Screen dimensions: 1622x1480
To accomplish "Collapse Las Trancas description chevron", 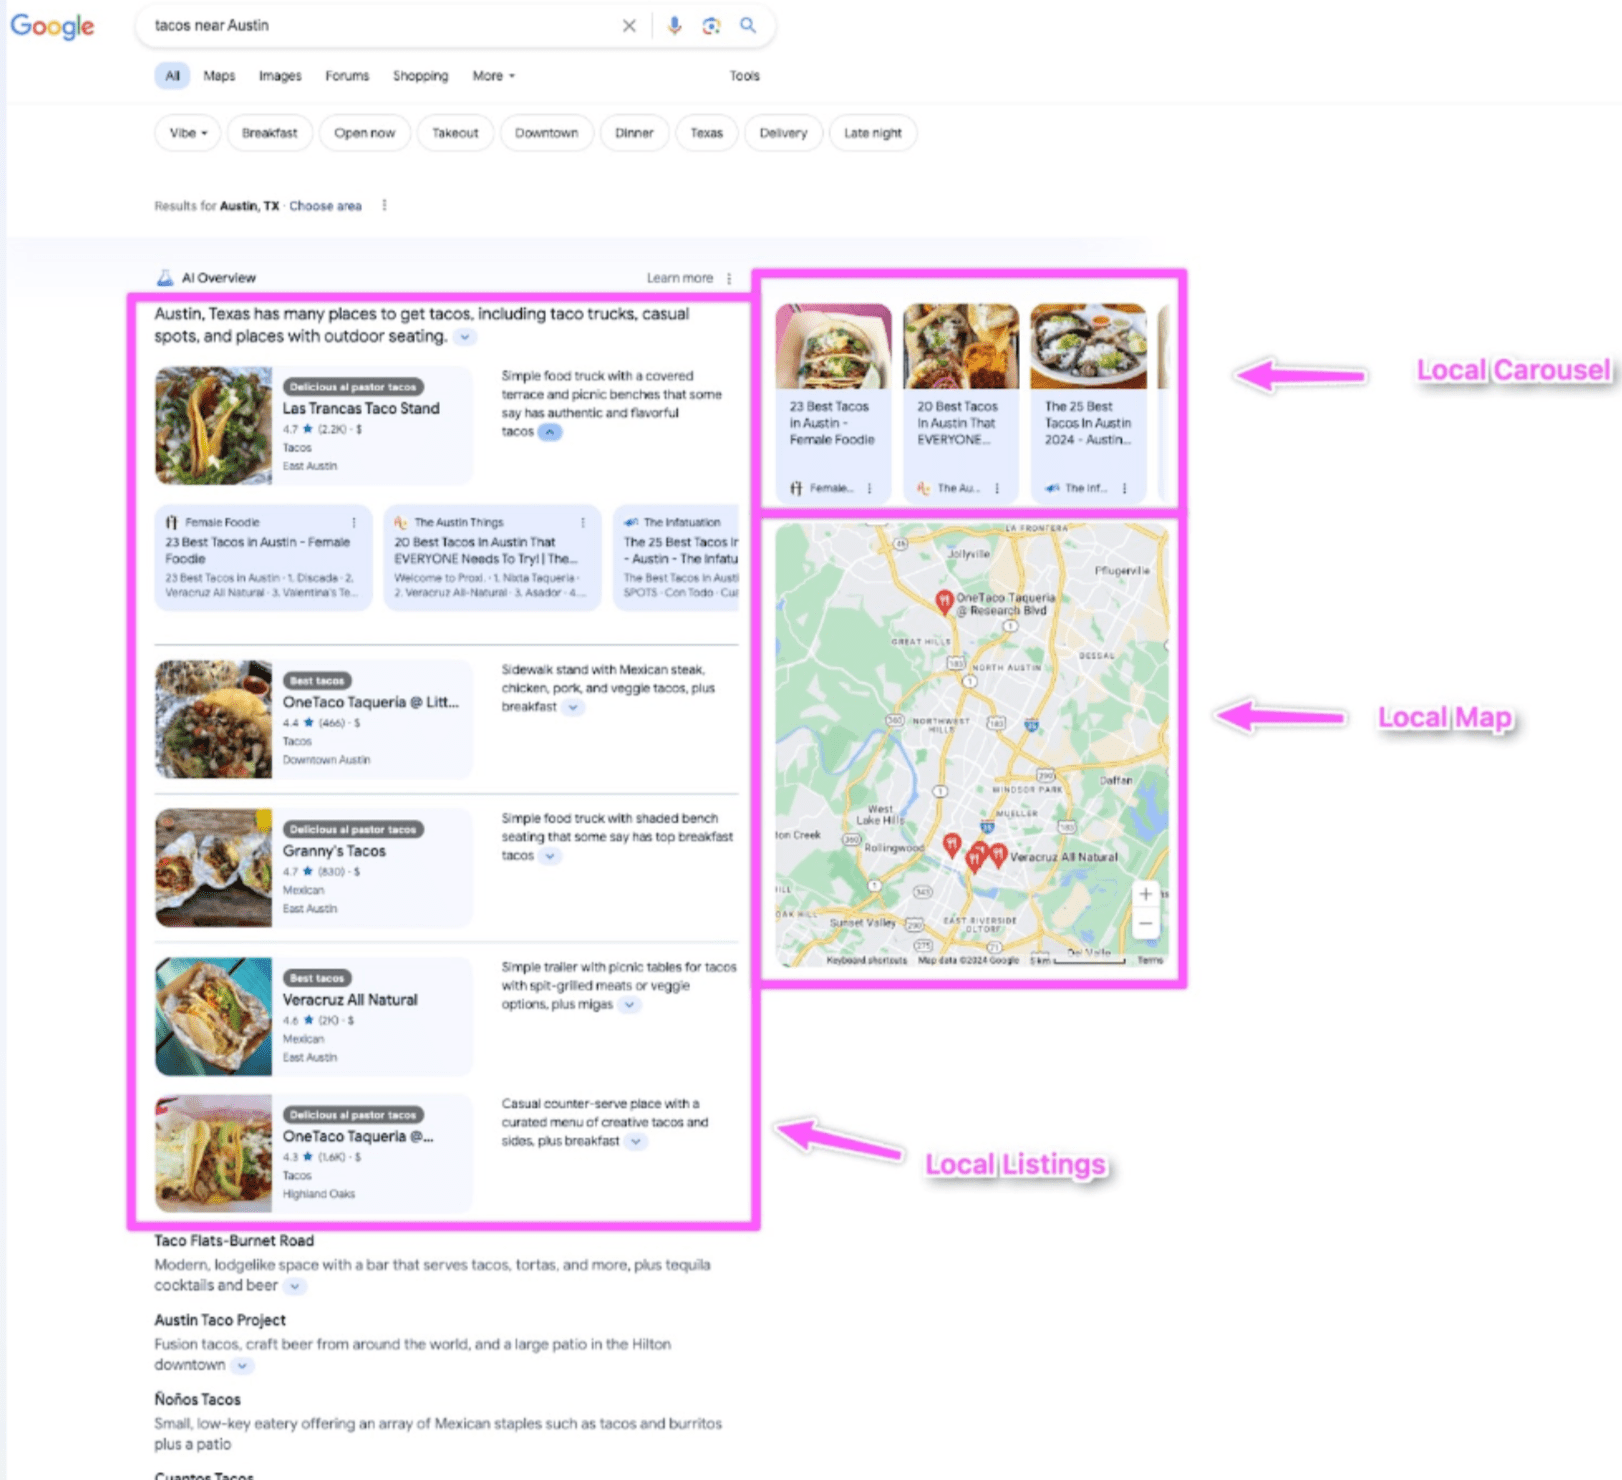I will pyautogui.click(x=550, y=432).
